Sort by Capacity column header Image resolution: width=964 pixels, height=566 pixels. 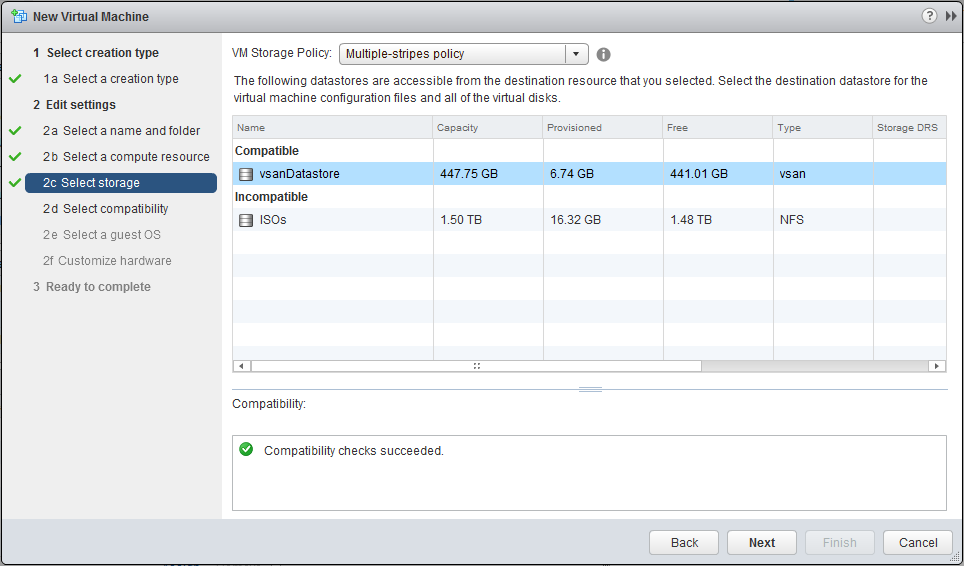pos(488,128)
